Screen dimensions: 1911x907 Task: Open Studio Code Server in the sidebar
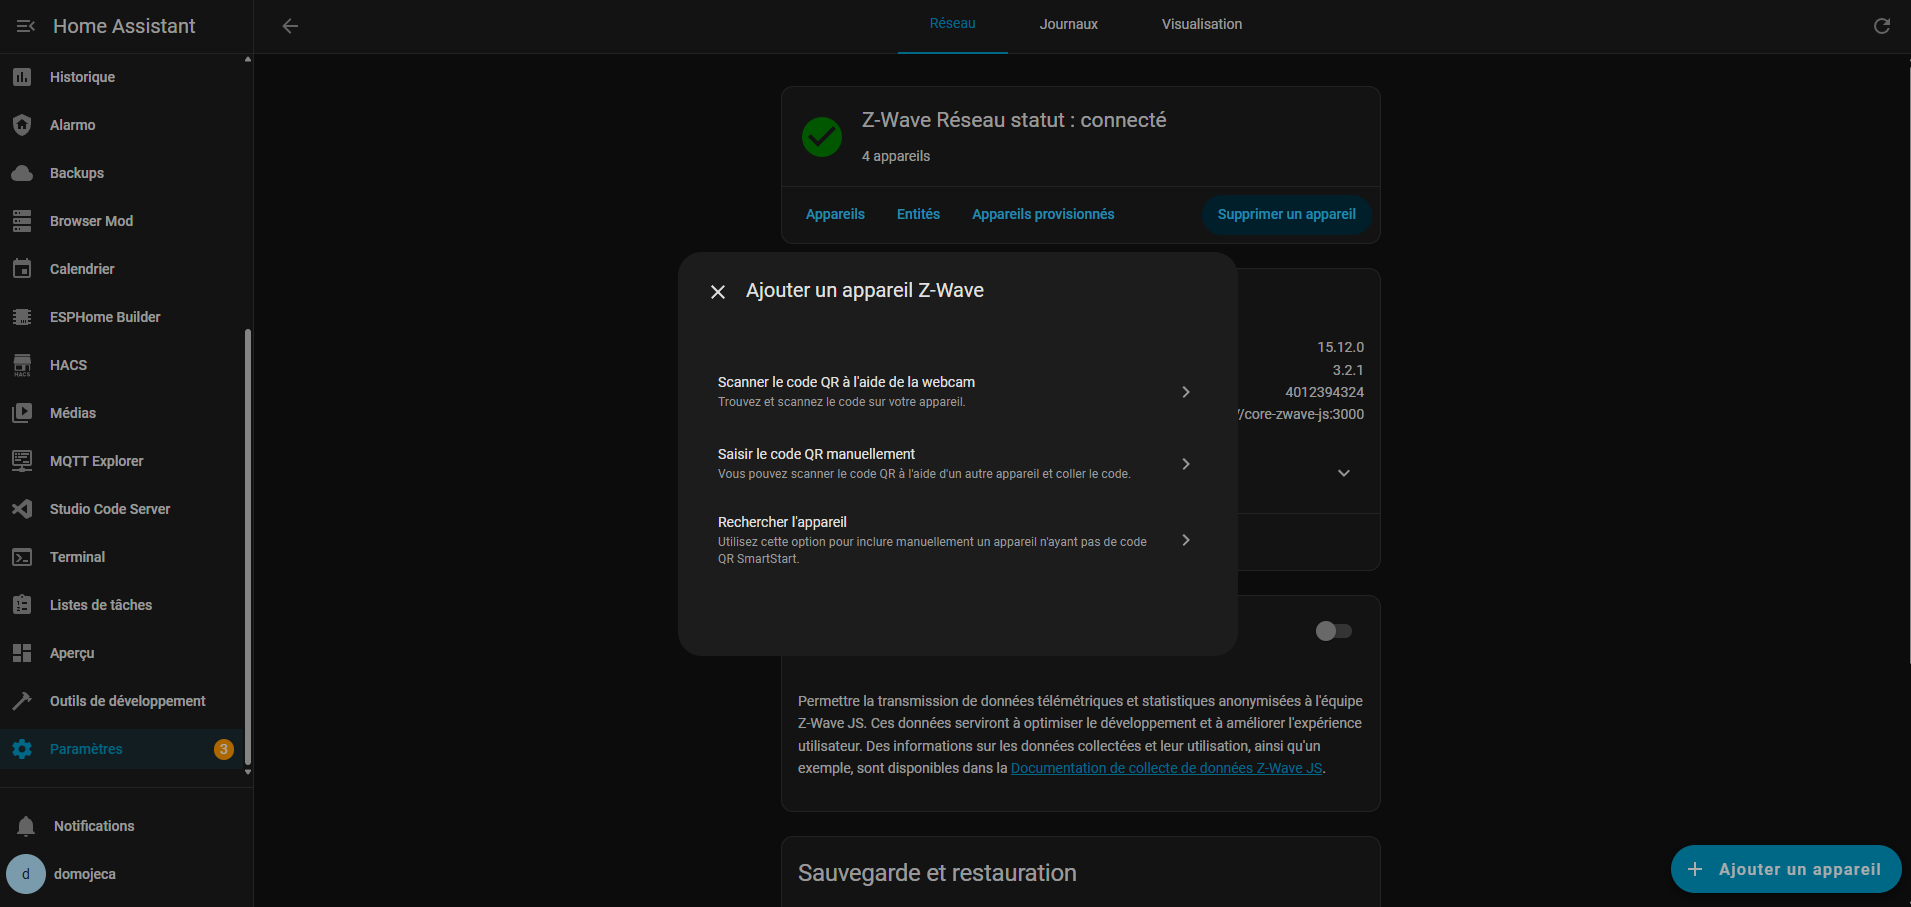point(110,509)
